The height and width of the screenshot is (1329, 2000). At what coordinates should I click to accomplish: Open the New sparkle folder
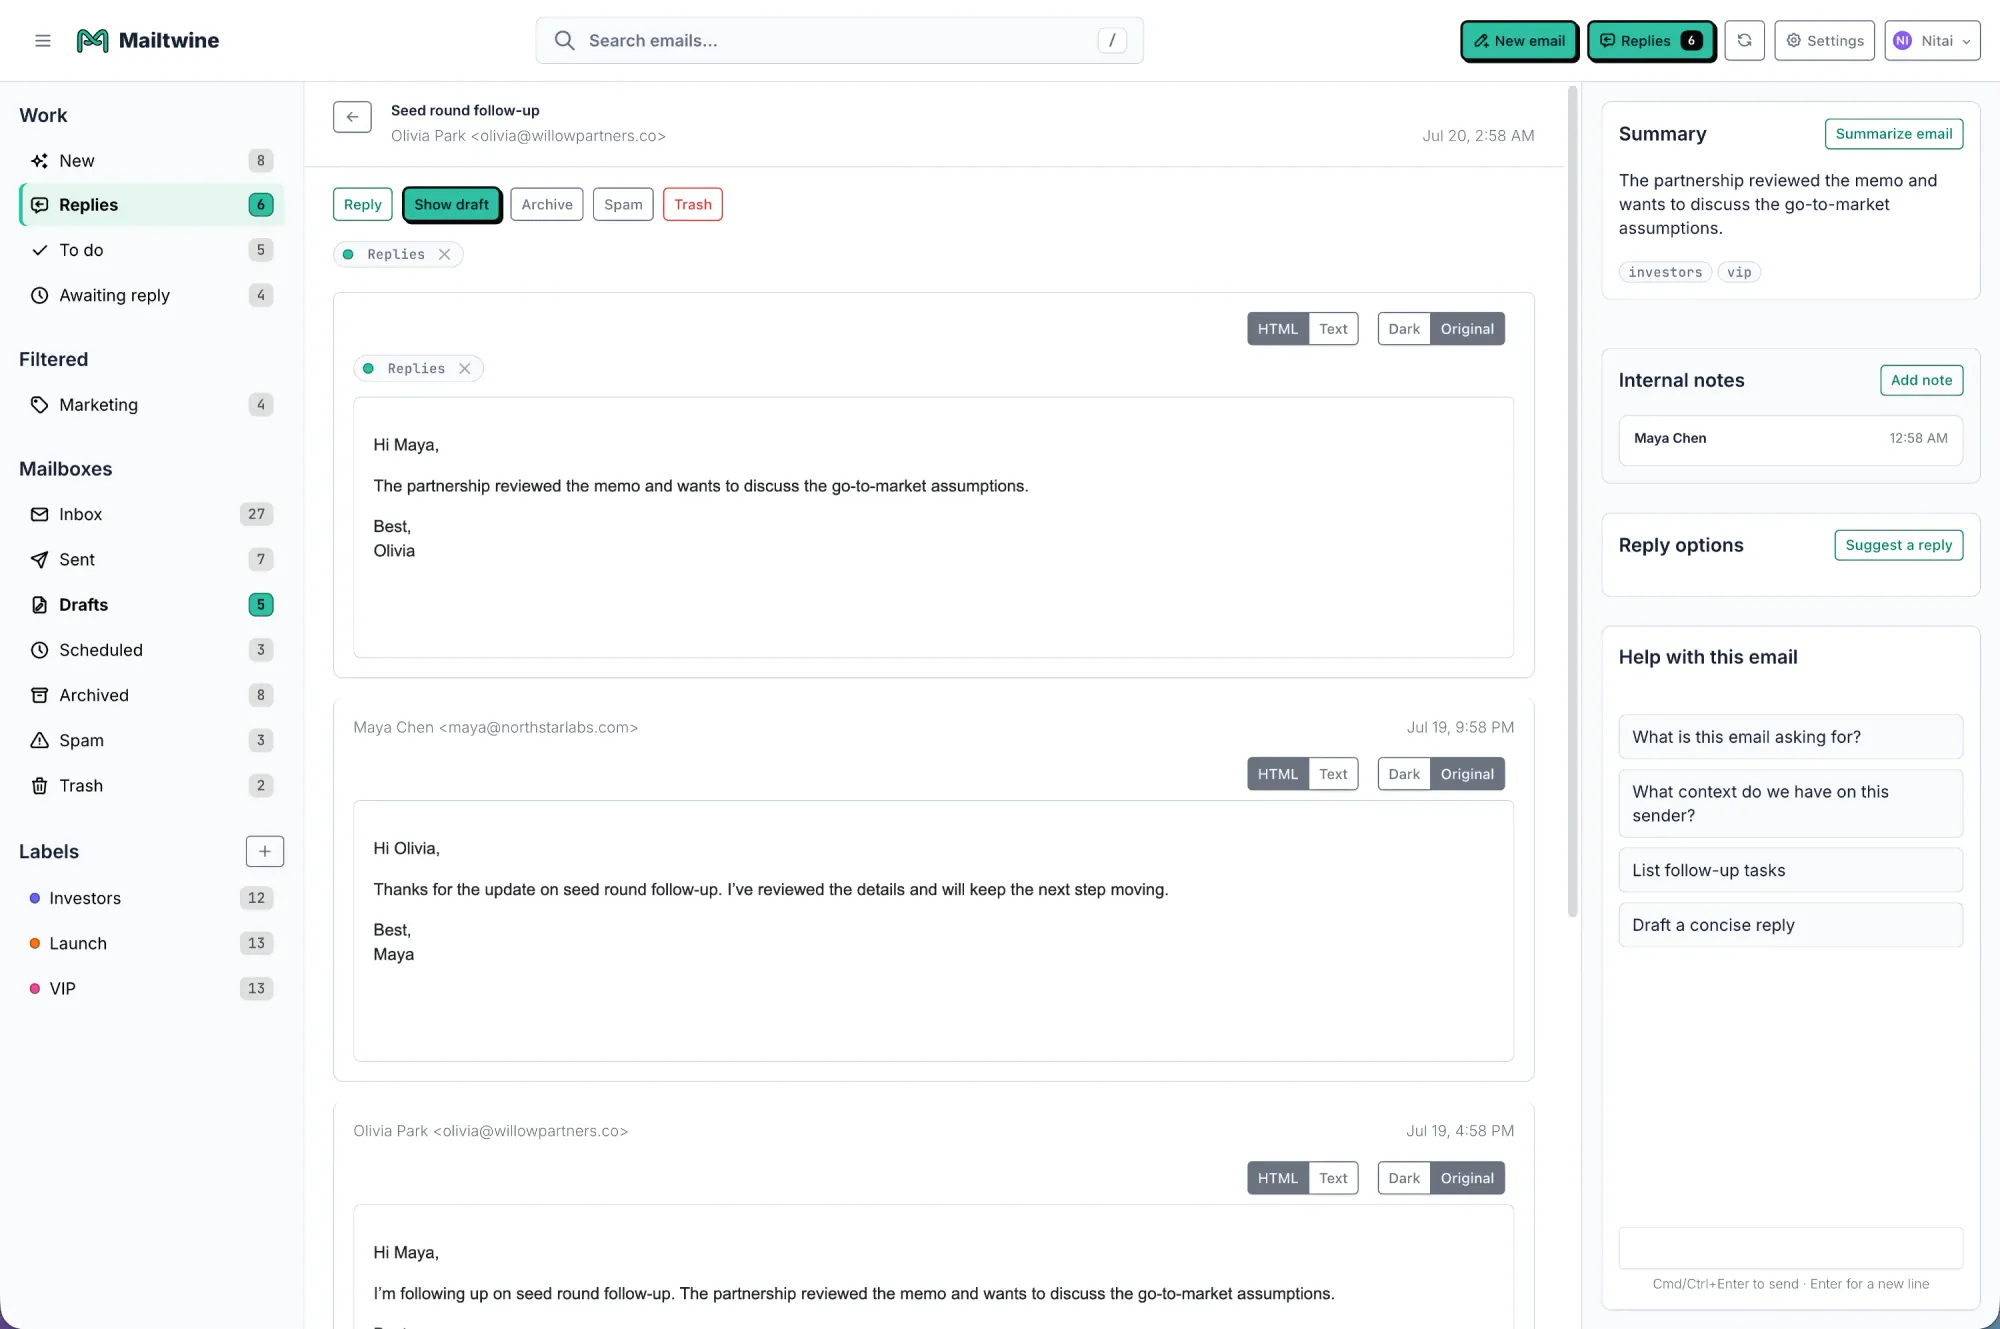click(151, 161)
